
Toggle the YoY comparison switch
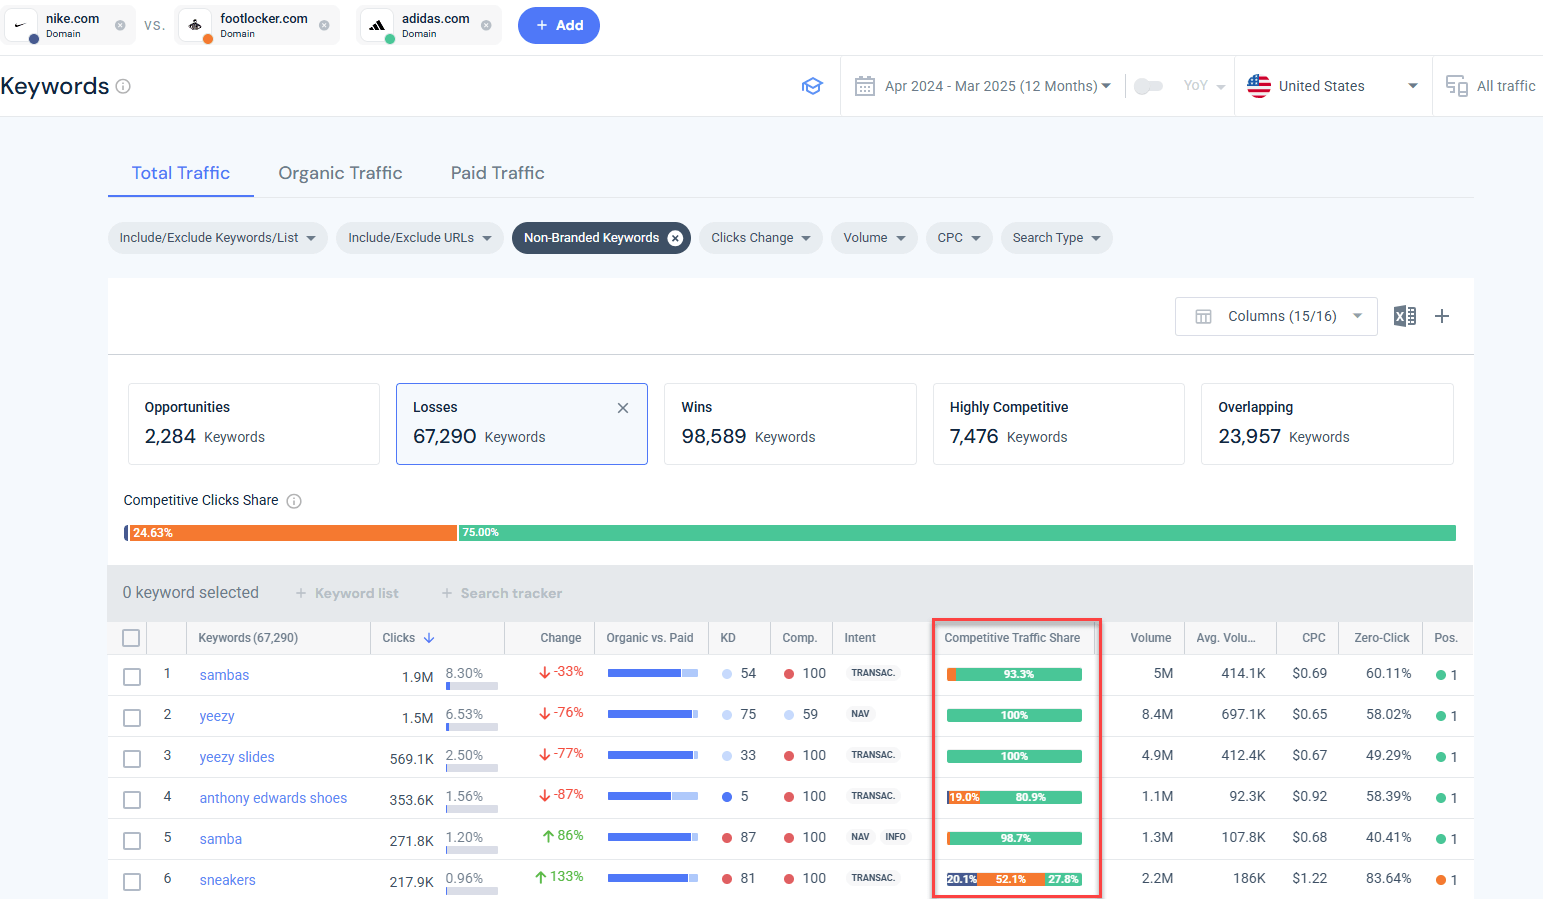click(1148, 86)
